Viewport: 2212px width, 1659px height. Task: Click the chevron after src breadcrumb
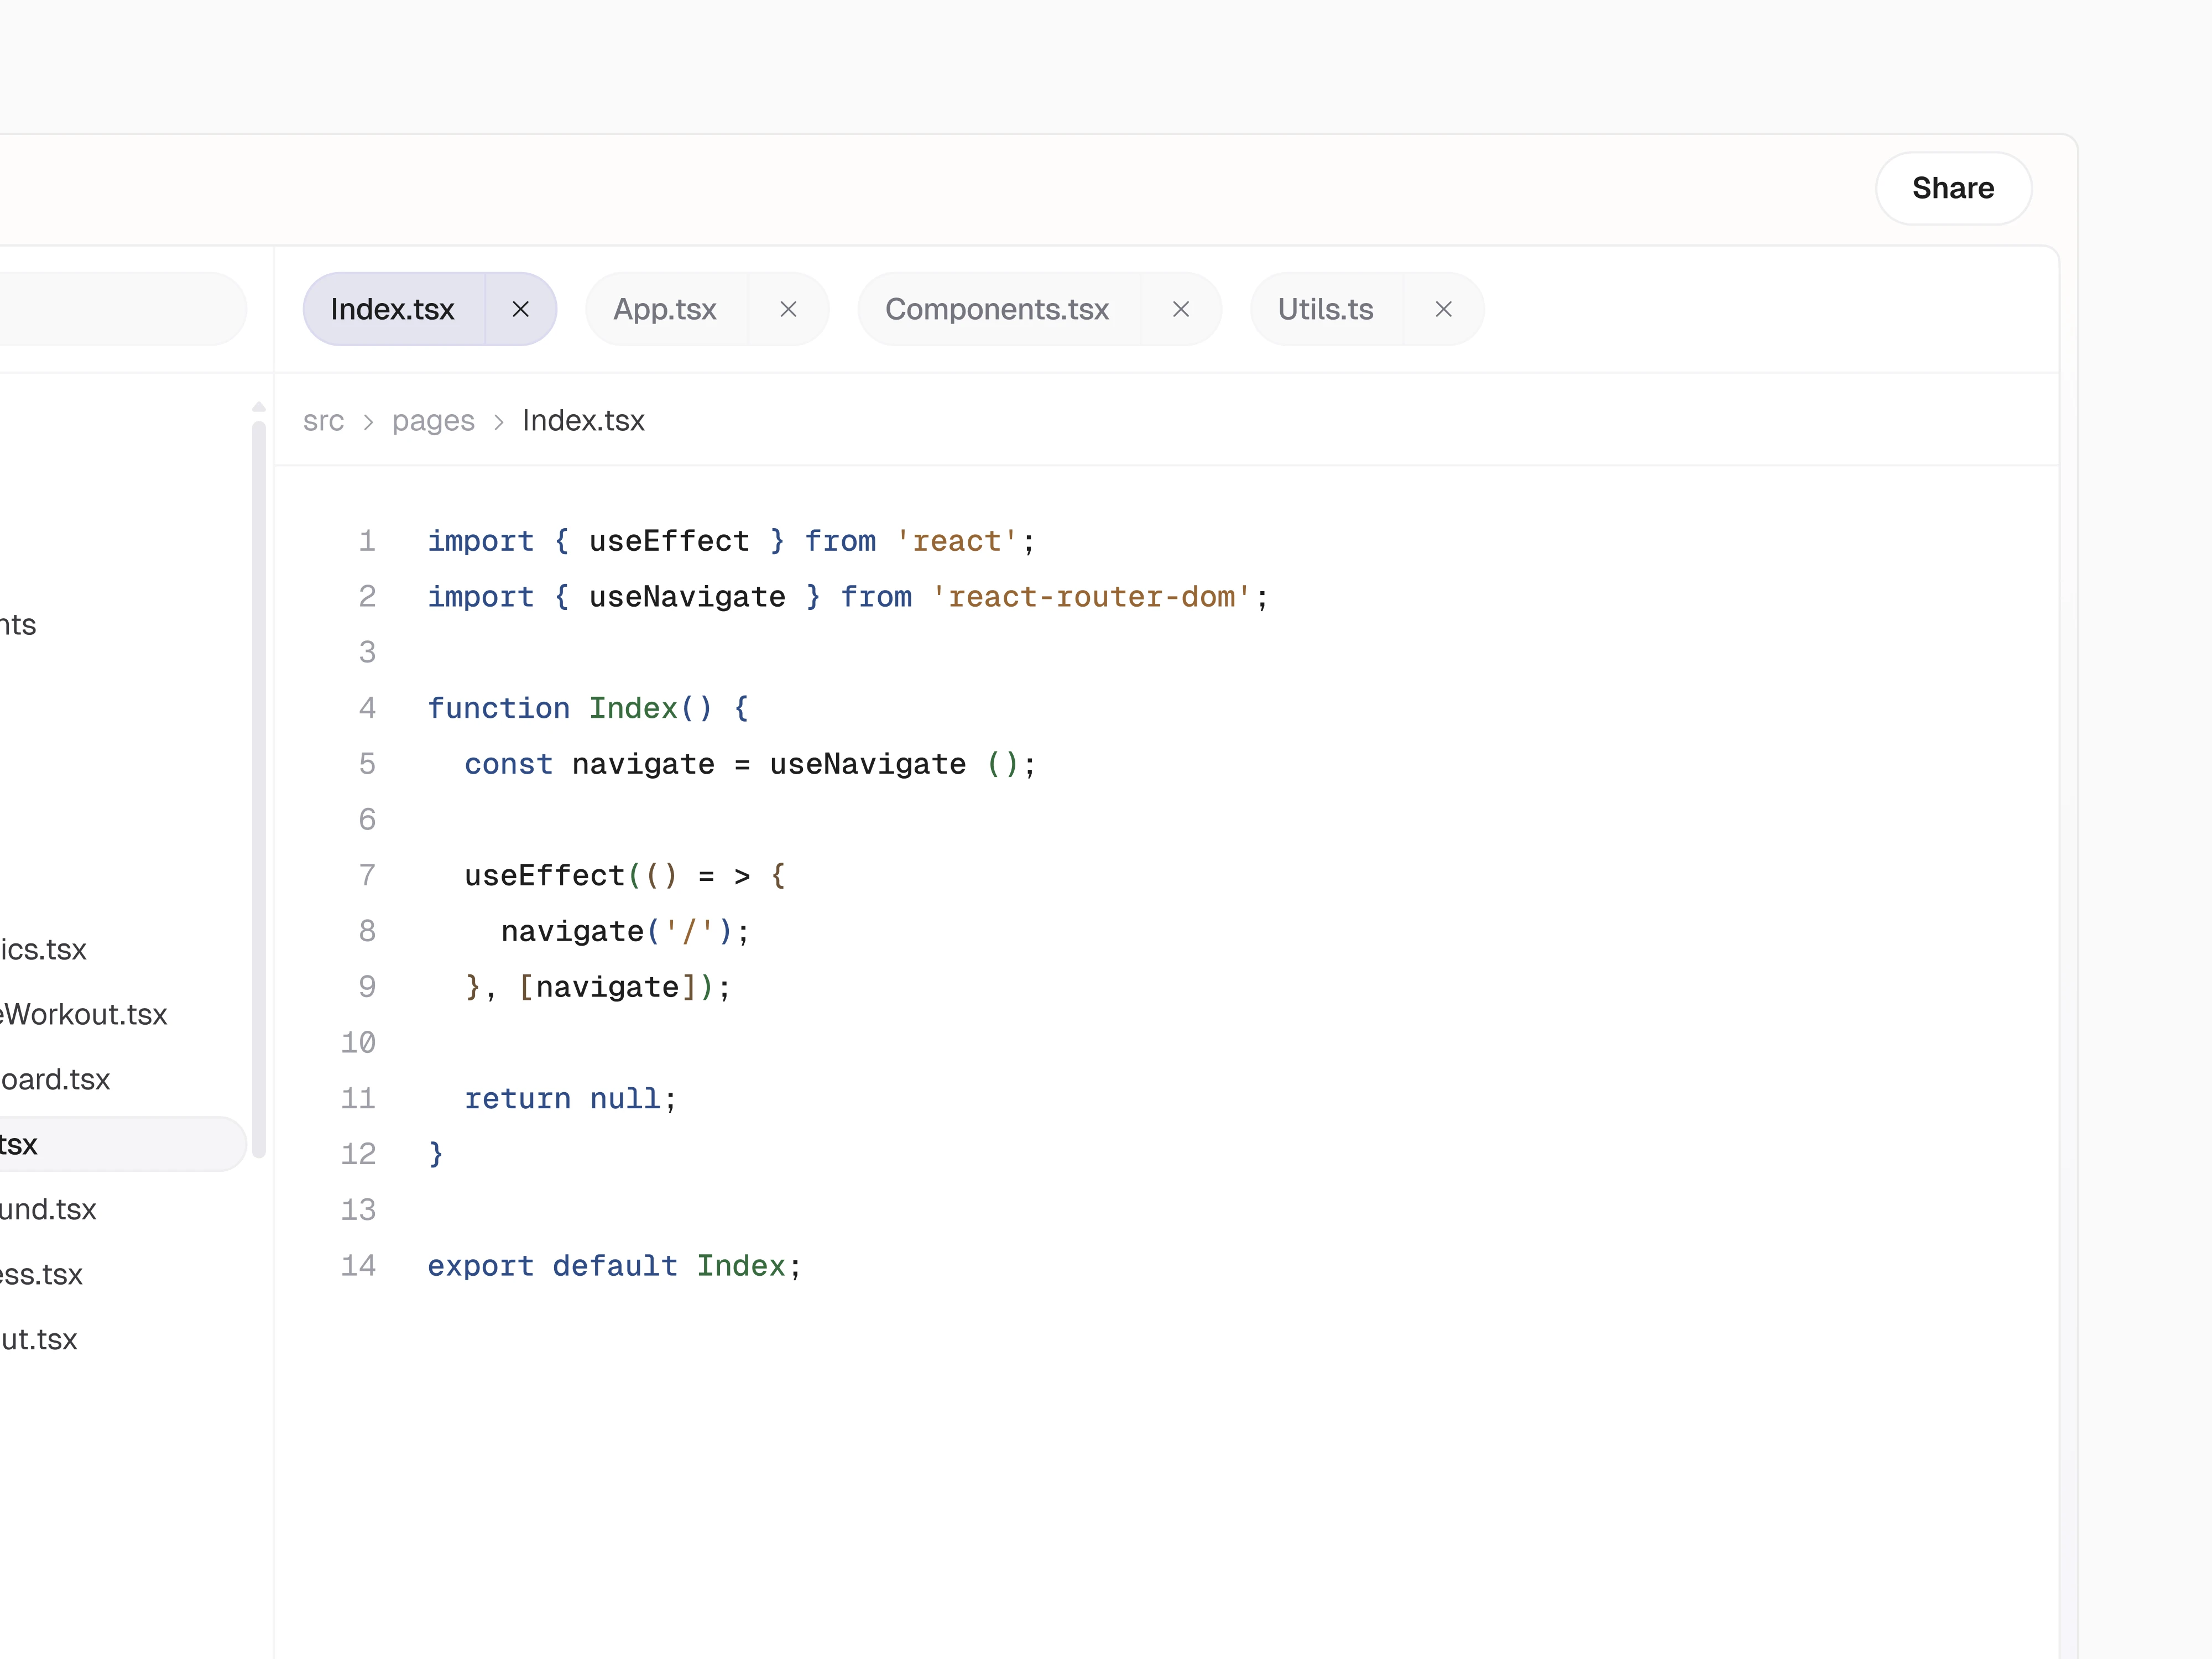[x=368, y=422]
